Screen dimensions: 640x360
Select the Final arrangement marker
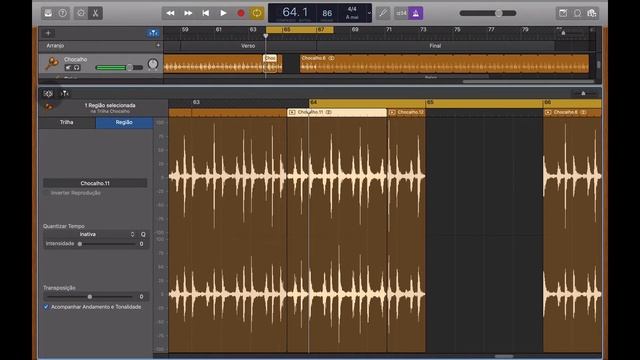(435, 46)
